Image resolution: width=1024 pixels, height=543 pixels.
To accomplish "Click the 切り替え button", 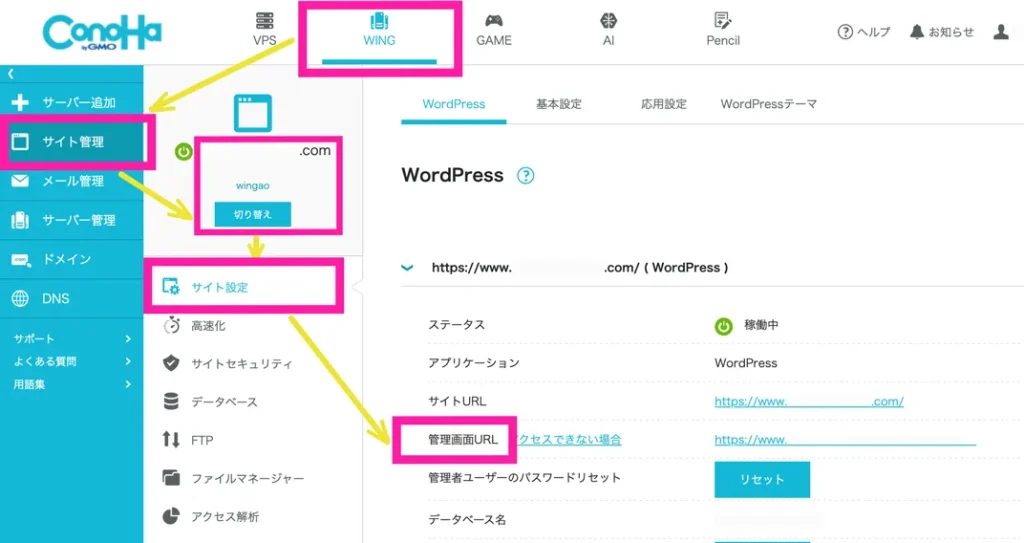I will pyautogui.click(x=253, y=214).
